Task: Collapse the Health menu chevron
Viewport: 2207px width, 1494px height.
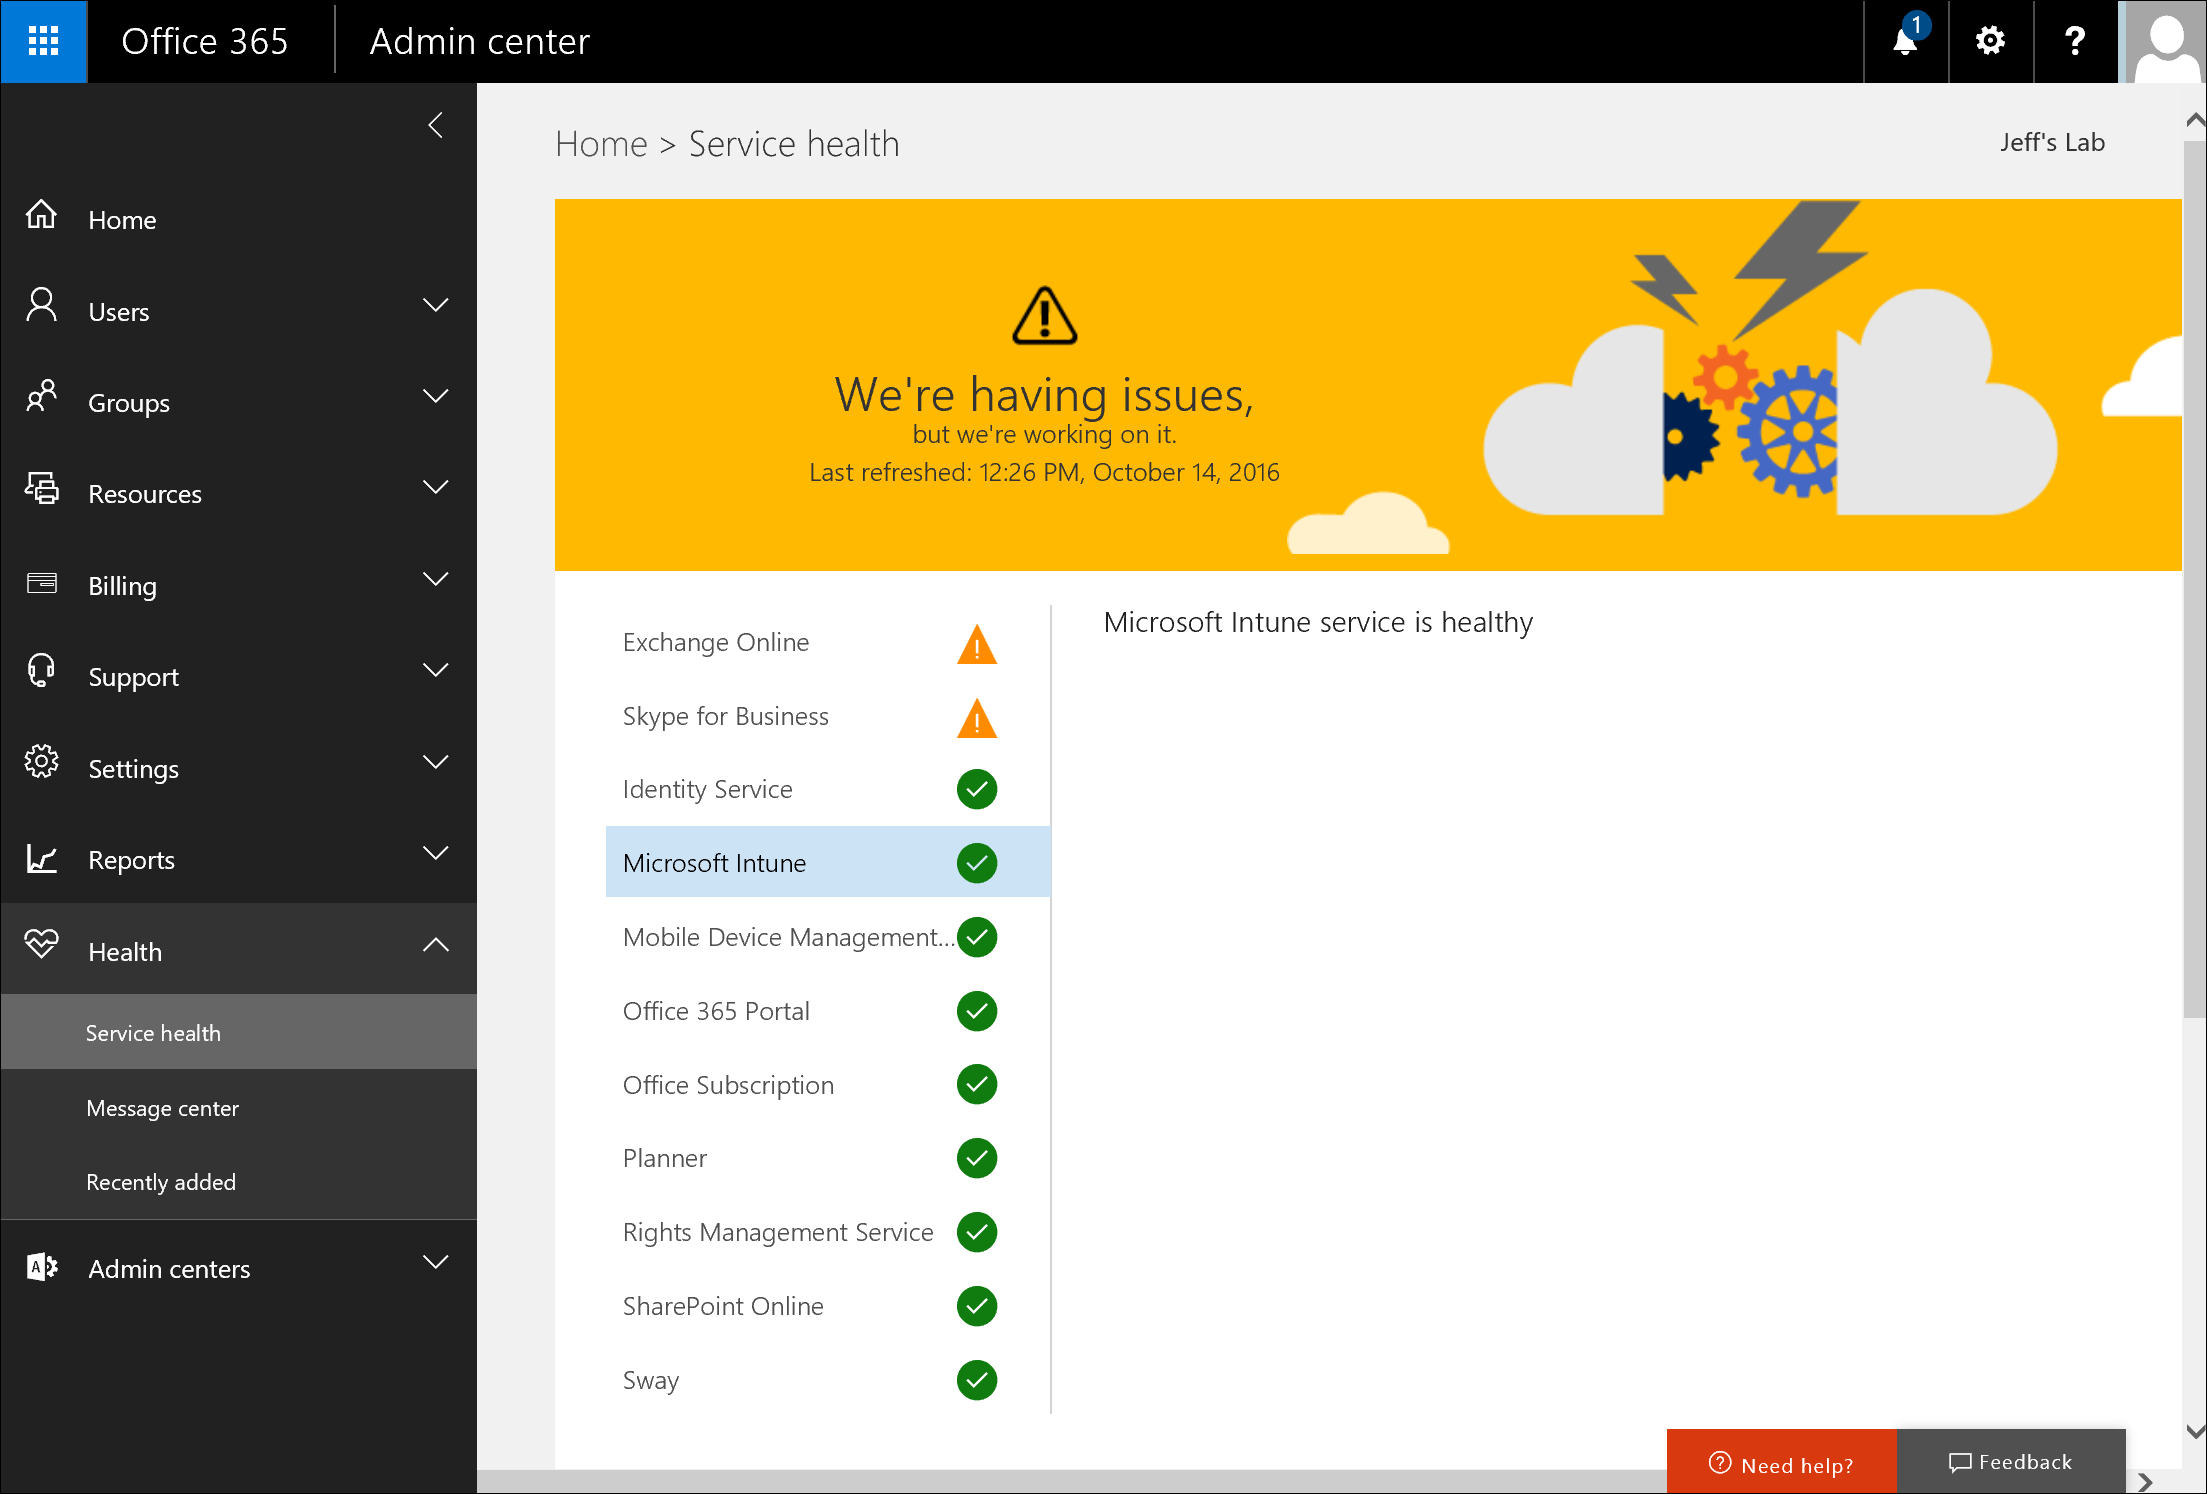Action: tap(436, 944)
